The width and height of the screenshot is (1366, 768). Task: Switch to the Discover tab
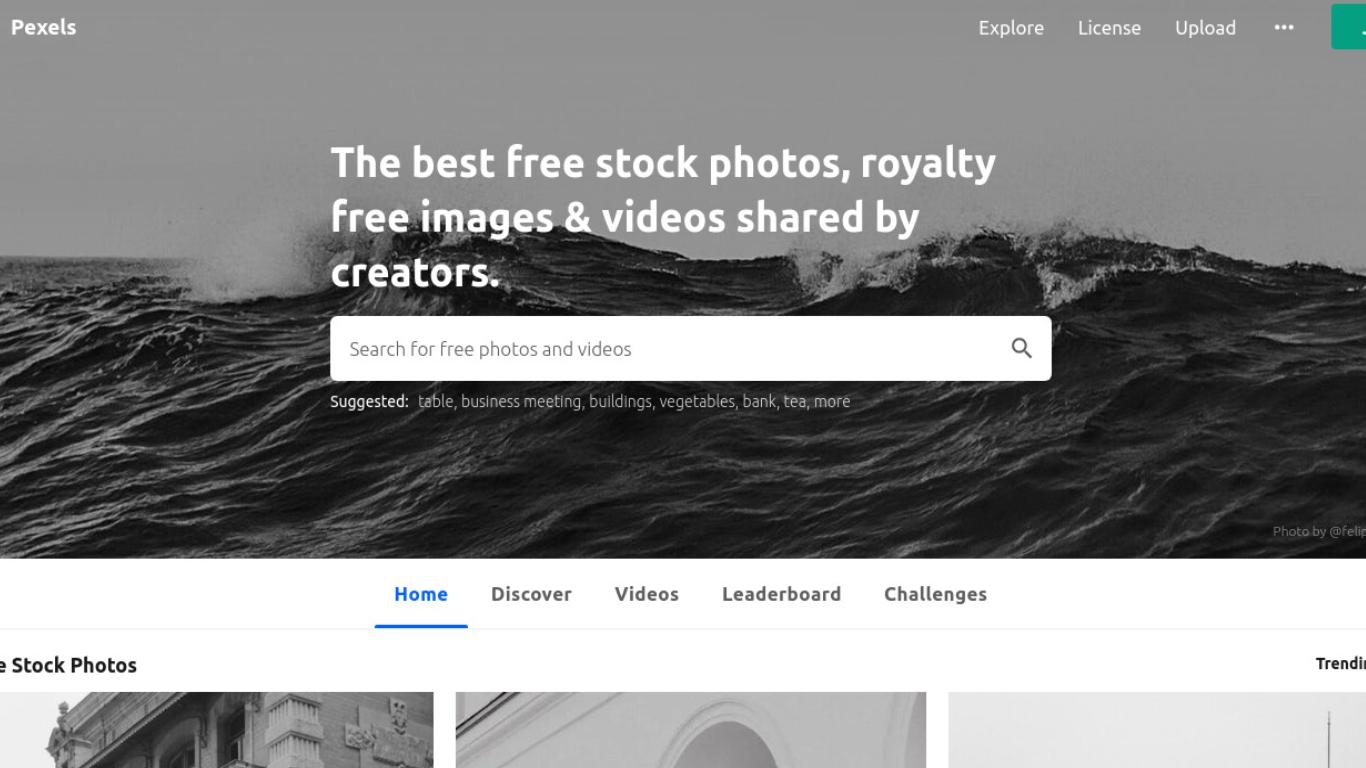tap(531, 594)
